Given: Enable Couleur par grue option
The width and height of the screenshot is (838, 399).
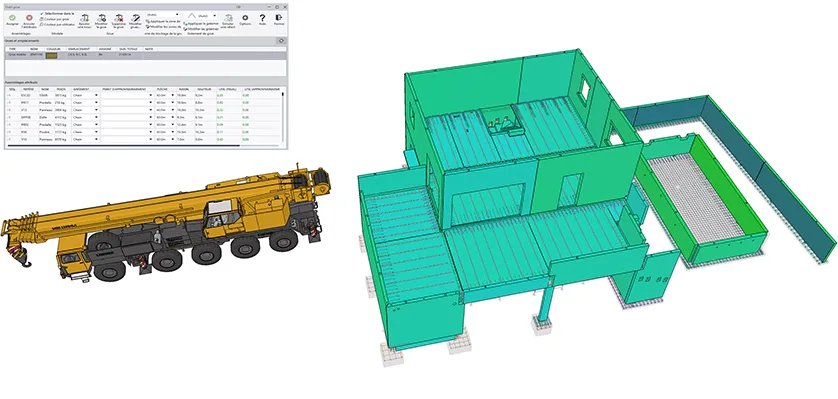Looking at the screenshot, I should [x=55, y=19].
